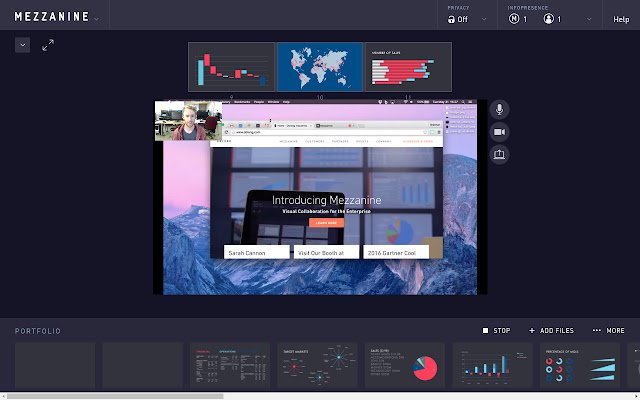This screenshot has height=400, width=640.
Task: Click the Introducing Mezzanine headline
Action: (x=327, y=200)
